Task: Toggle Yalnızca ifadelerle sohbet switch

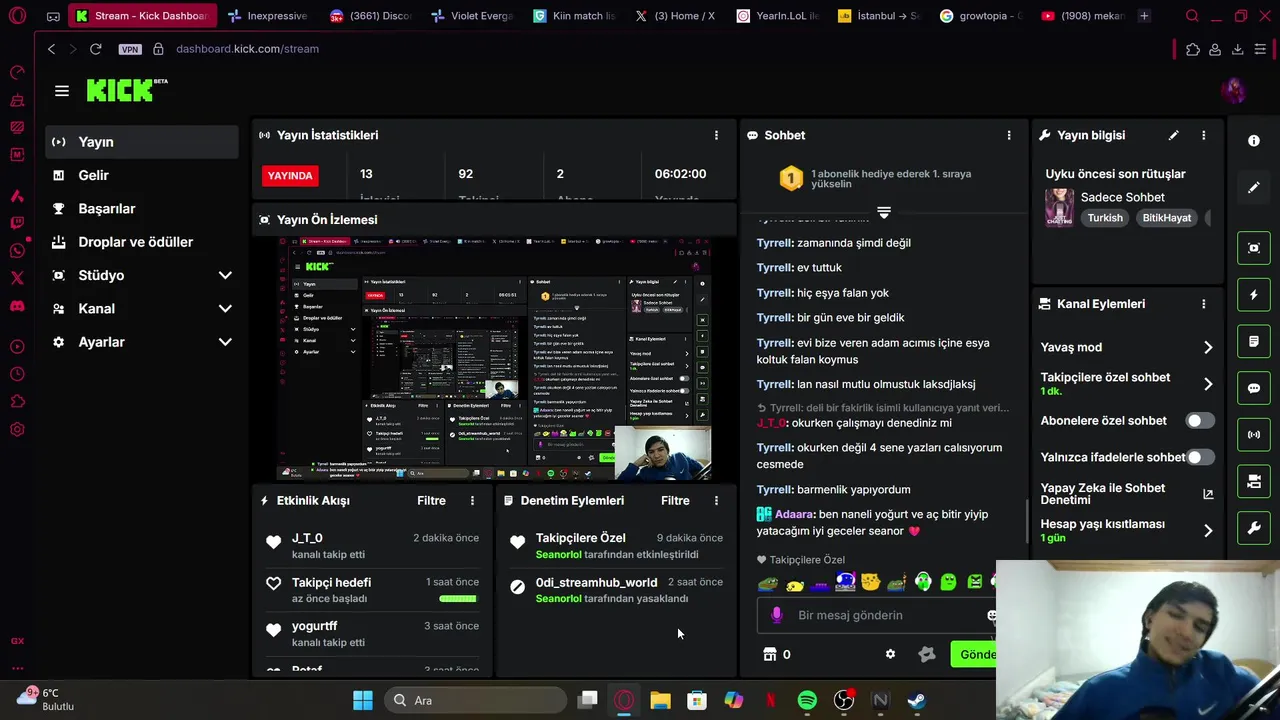Action: point(1200,457)
